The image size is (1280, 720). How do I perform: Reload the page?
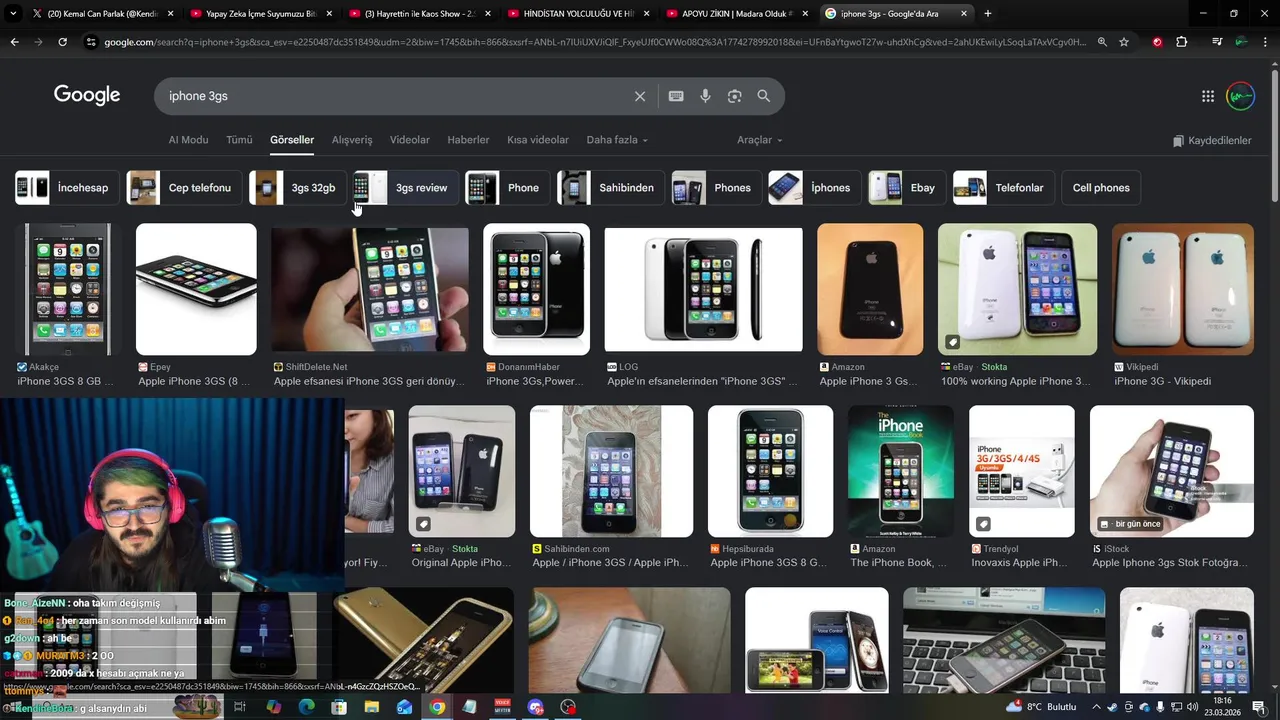(62, 42)
